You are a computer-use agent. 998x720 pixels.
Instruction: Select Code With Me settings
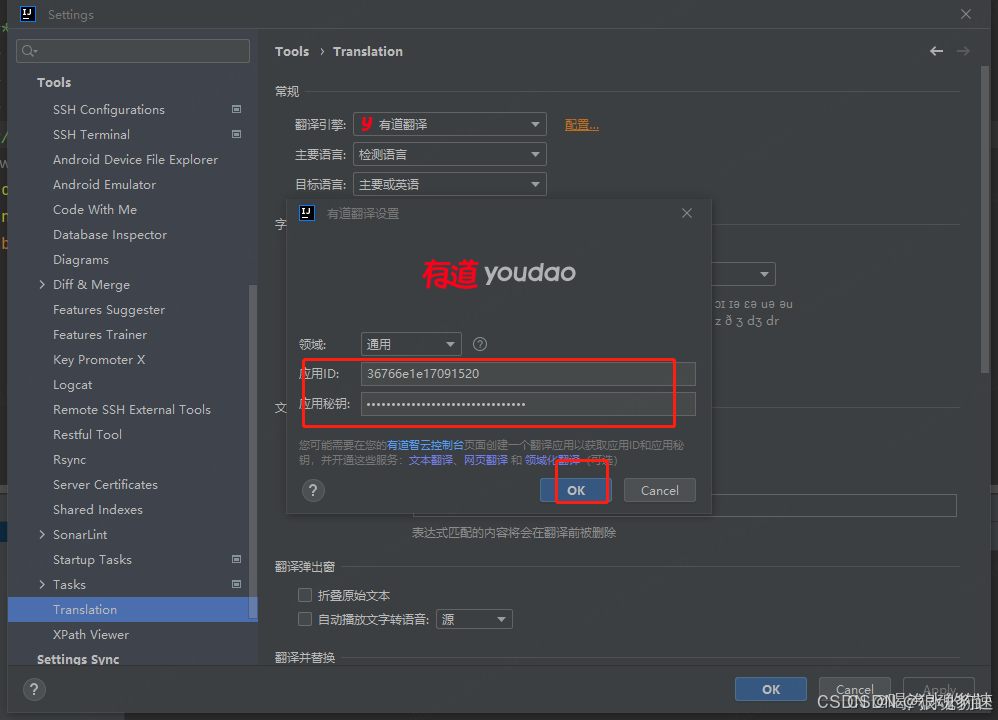(95, 209)
